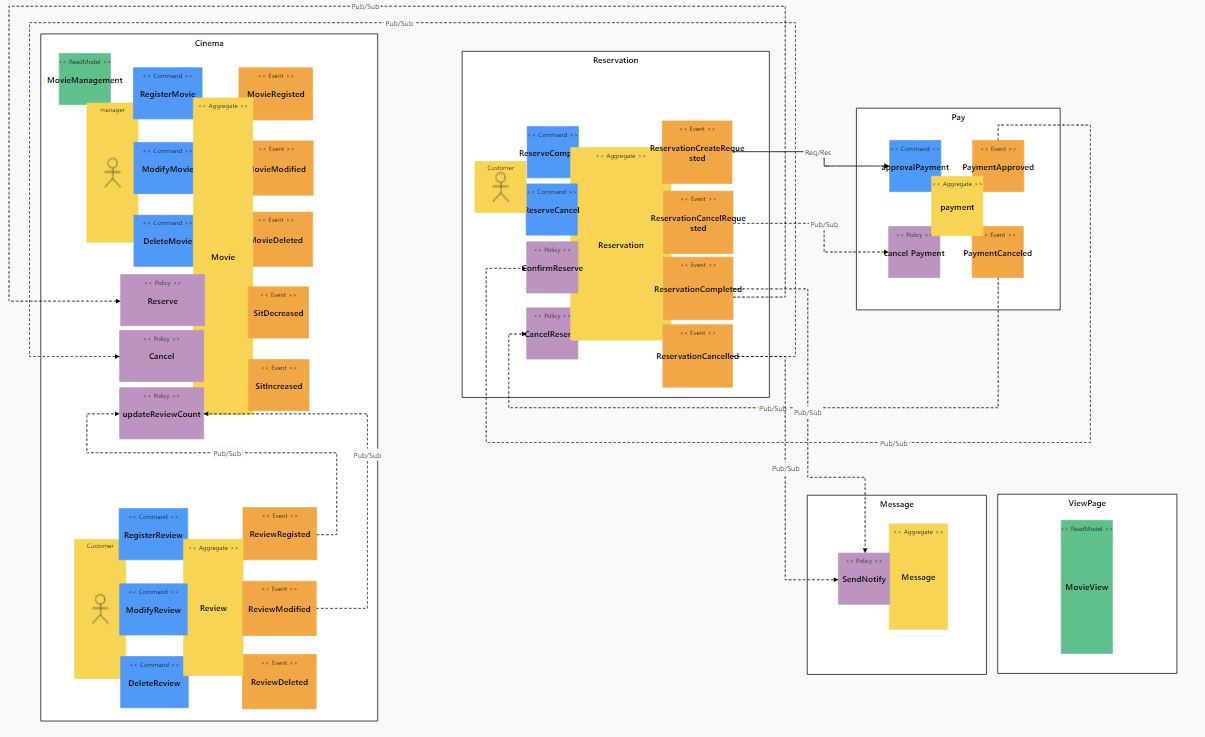Click the Reservation bounded context title
Screen dimensions: 1205x737
615,60
